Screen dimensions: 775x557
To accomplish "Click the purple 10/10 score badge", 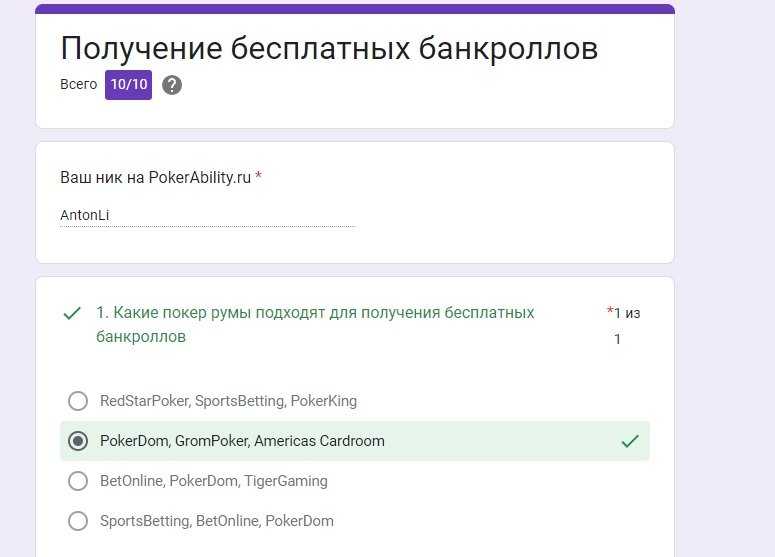I will 129,85.
